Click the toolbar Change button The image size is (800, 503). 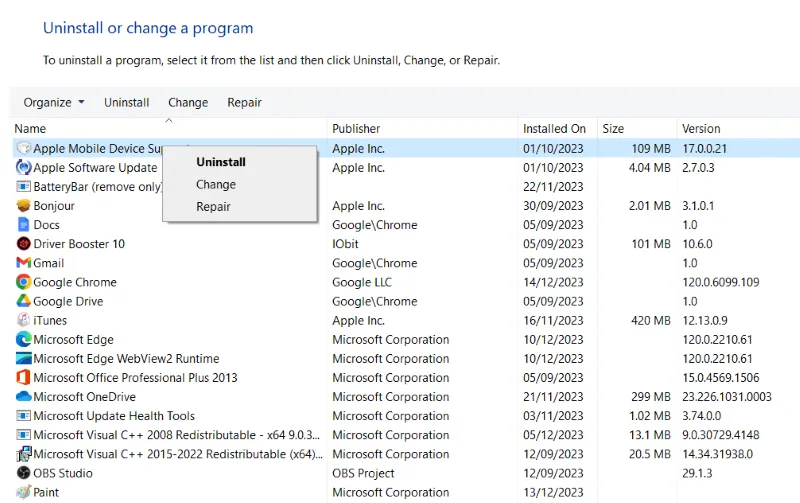pyautogui.click(x=188, y=103)
